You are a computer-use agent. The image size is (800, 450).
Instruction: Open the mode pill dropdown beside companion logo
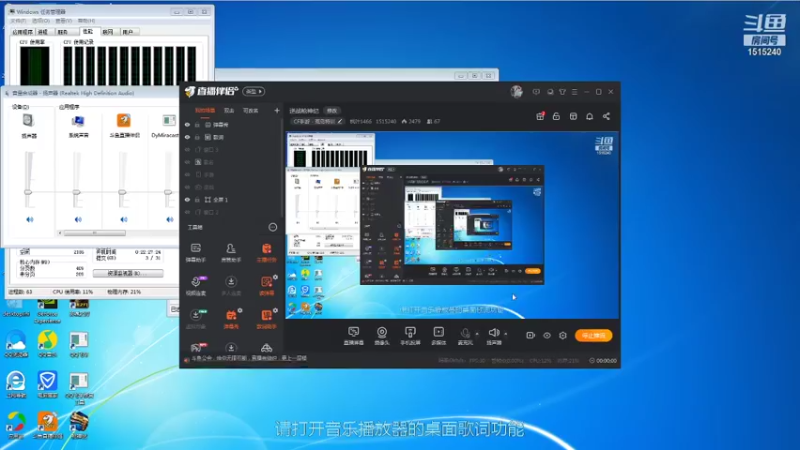pyautogui.click(x=254, y=92)
